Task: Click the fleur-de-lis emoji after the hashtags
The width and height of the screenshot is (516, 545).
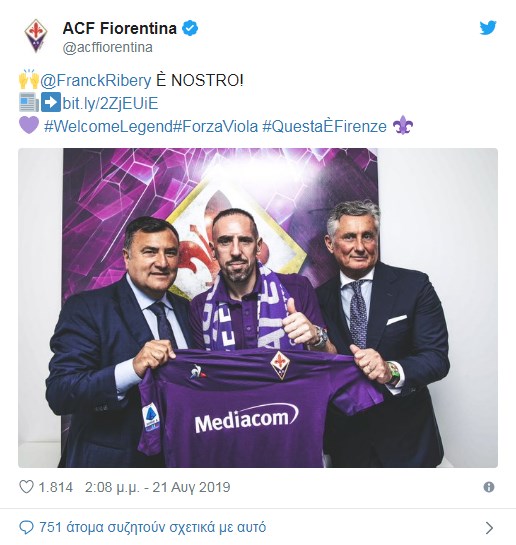Action: [402, 125]
